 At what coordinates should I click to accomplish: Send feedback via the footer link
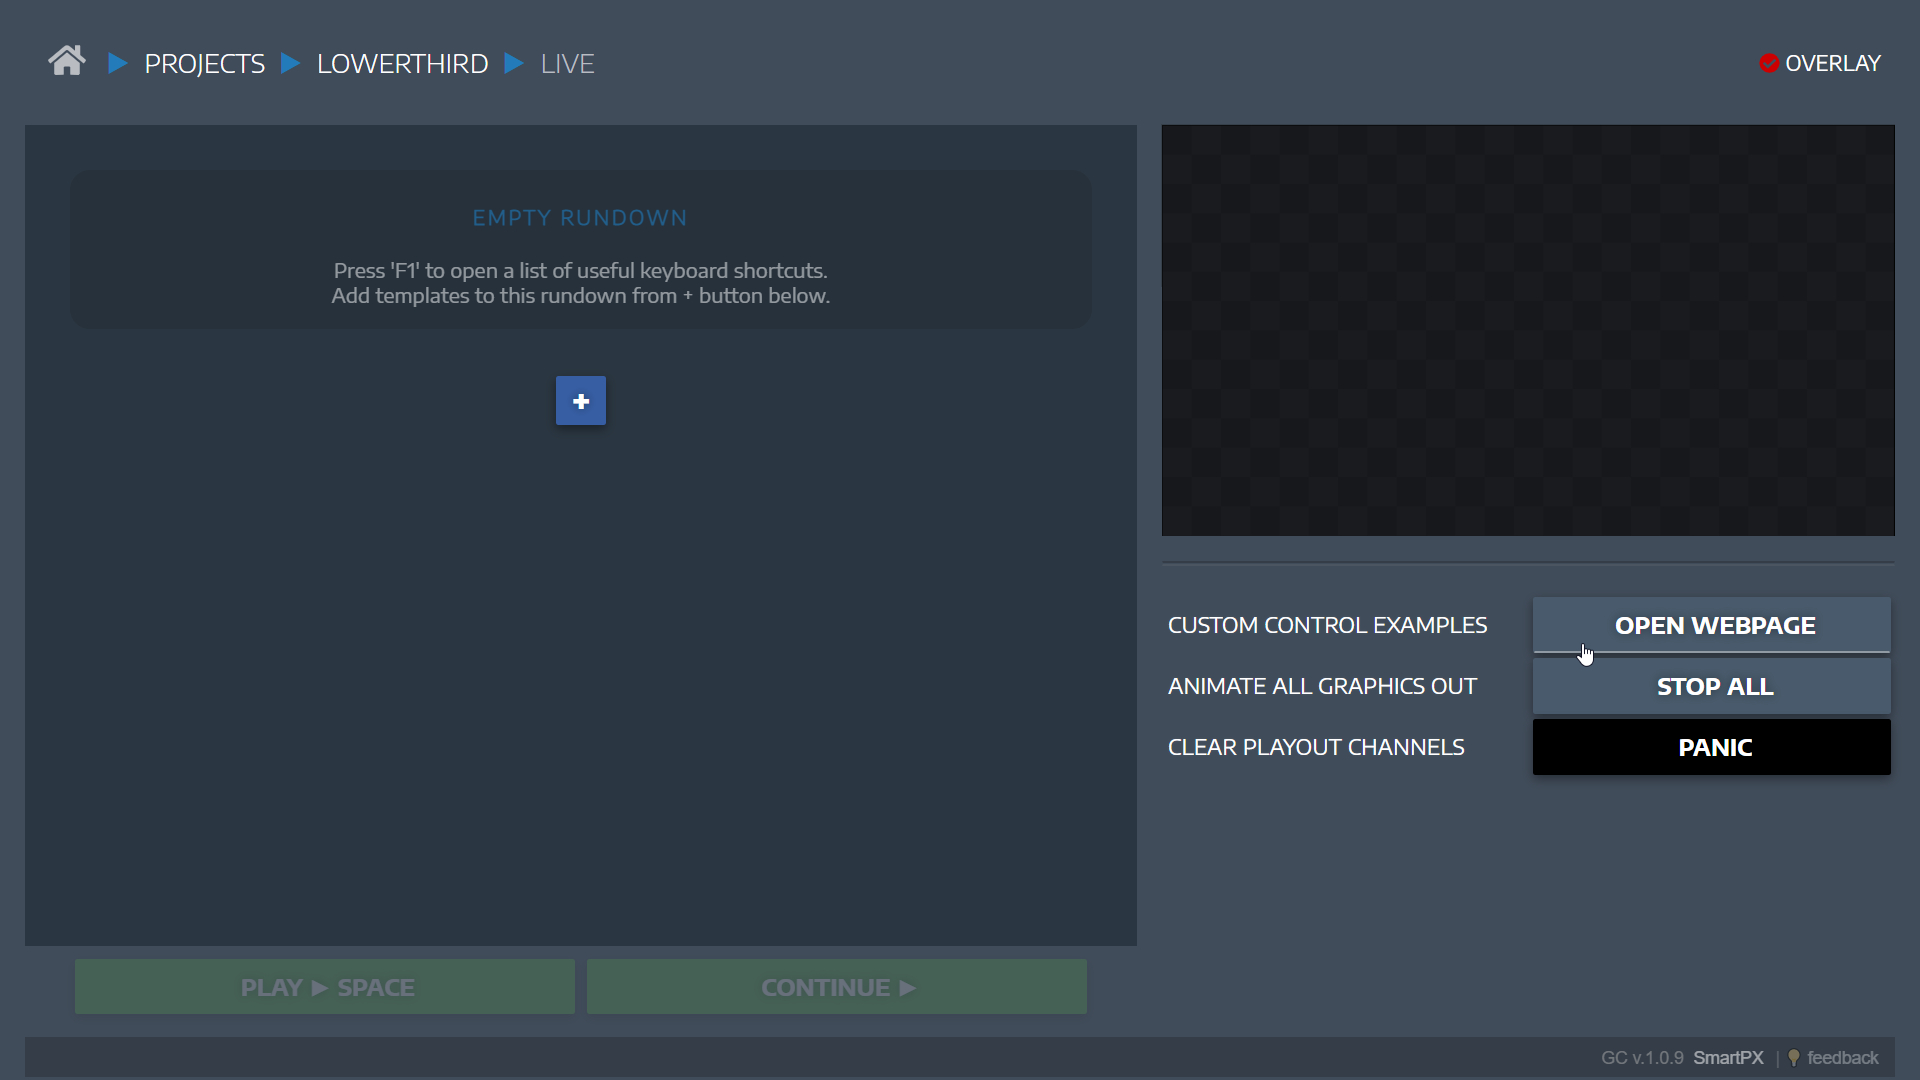coord(1843,1057)
